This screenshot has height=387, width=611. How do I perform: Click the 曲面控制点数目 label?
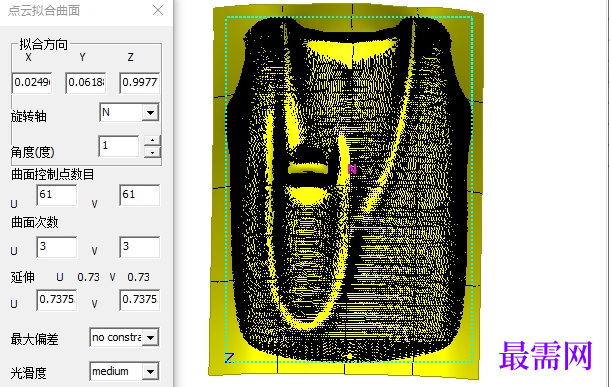click(53, 174)
